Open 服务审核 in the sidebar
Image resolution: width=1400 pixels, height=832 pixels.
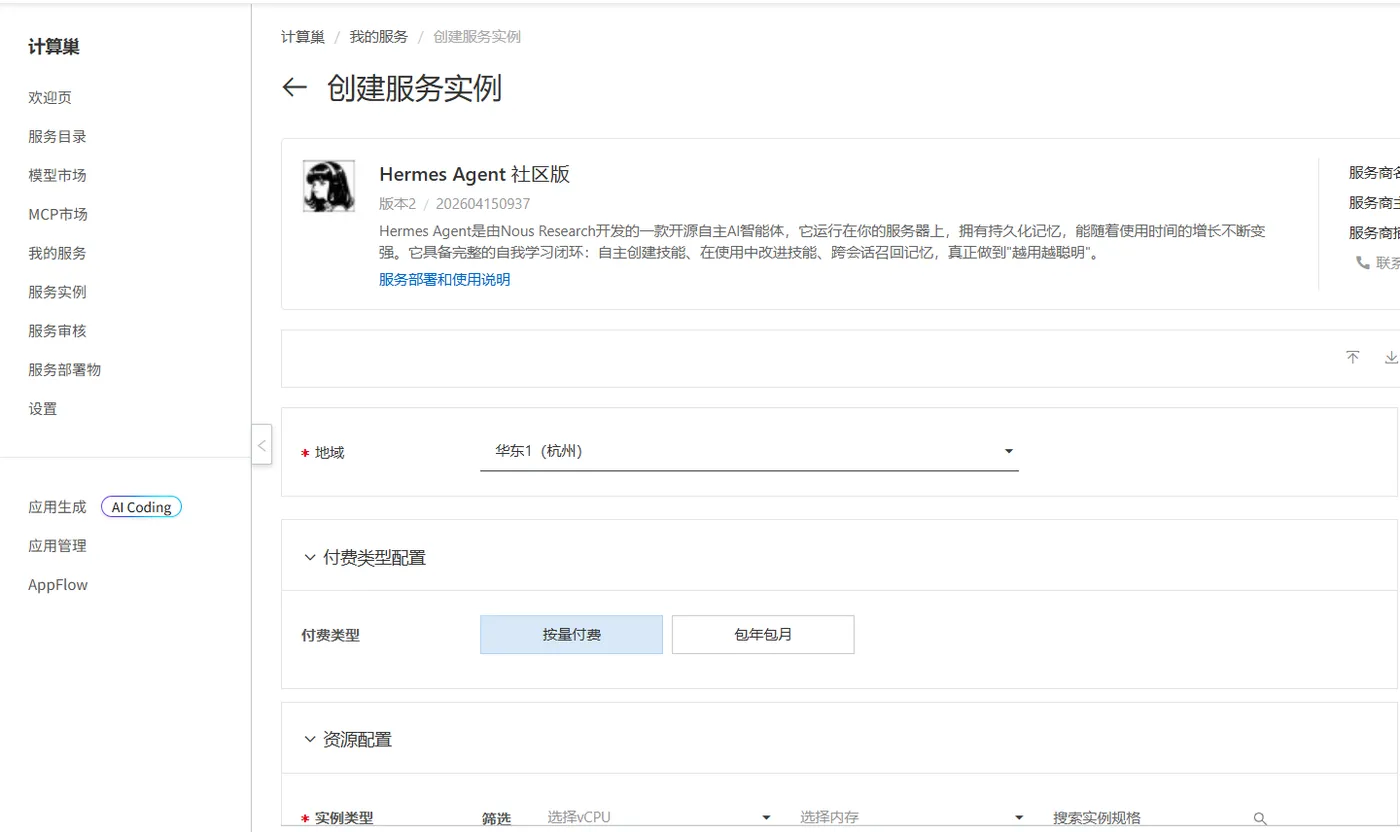[x=57, y=332]
